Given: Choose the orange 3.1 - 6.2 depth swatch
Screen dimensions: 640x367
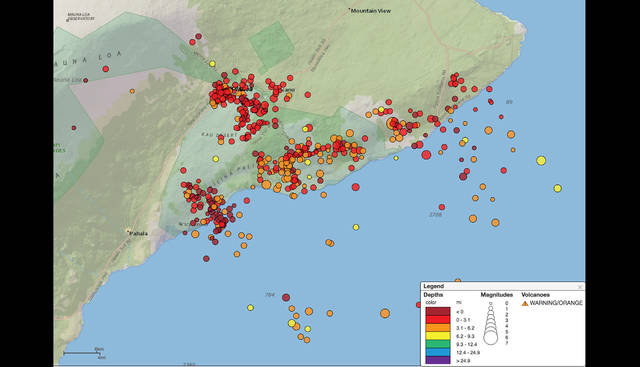Looking at the screenshot, I should click(438, 328).
